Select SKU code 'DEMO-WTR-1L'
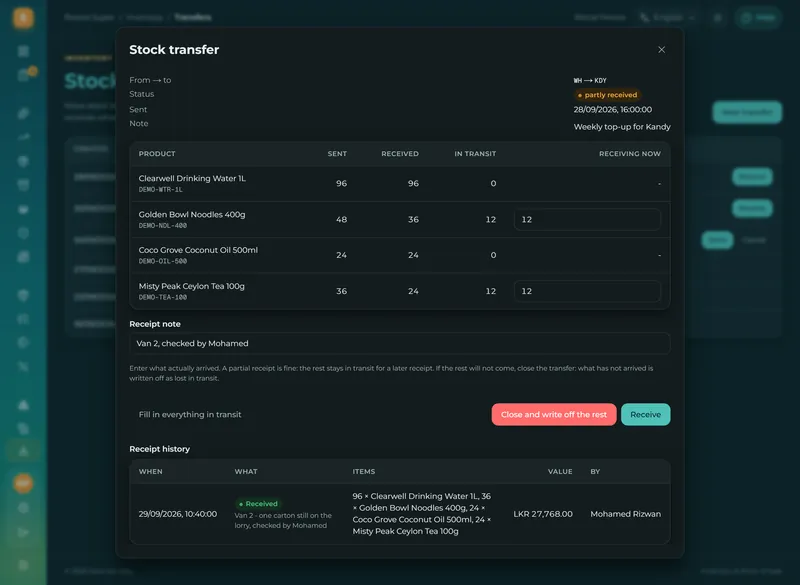The image size is (800, 585). click(160, 190)
